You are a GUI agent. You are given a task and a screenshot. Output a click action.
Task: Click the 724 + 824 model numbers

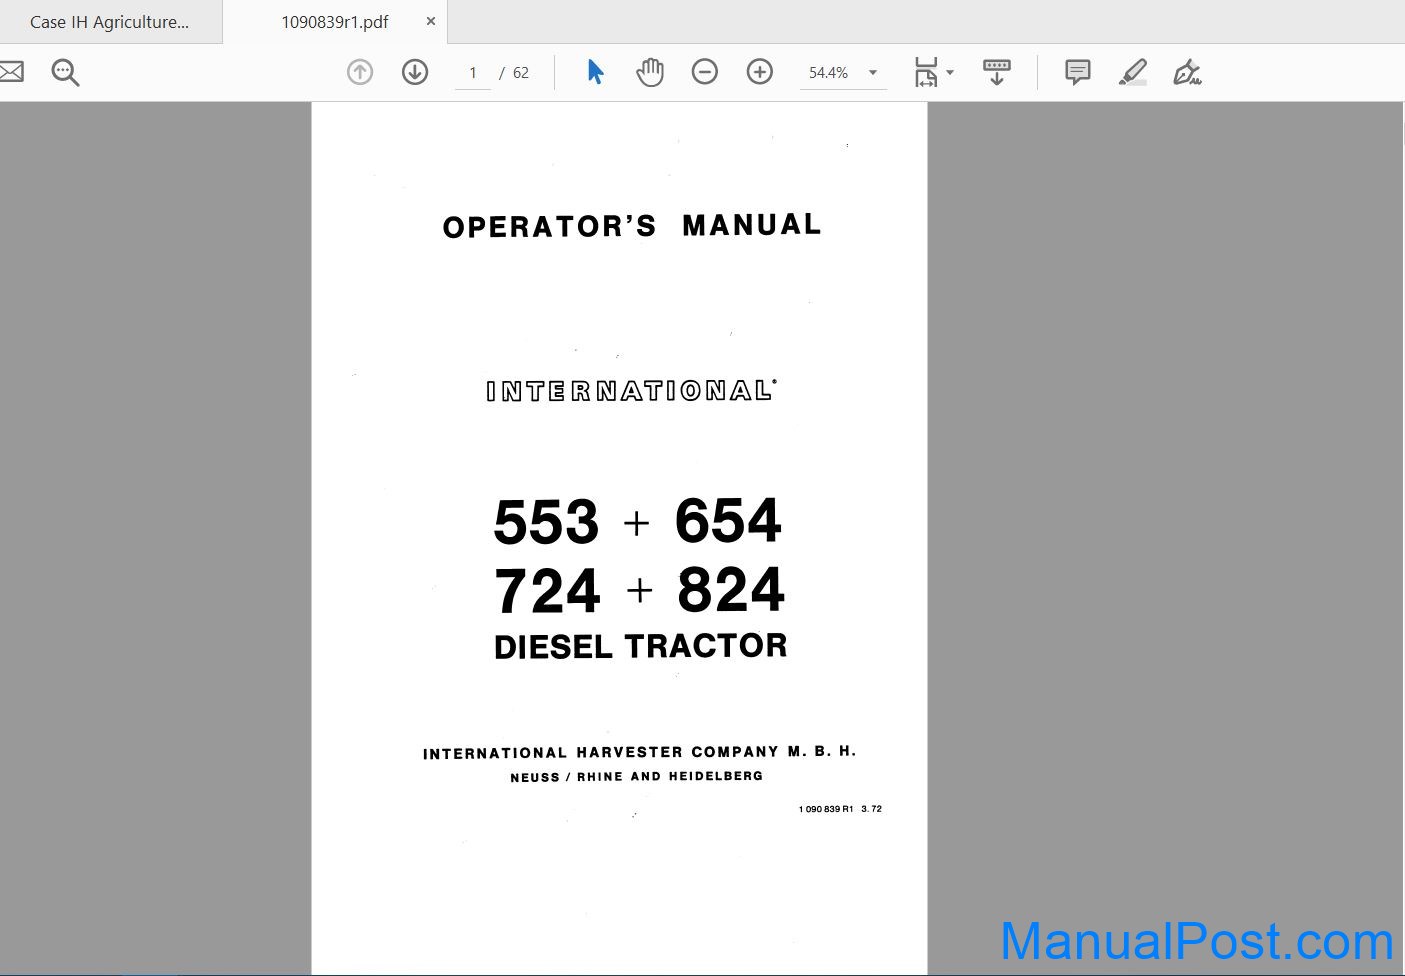click(x=640, y=590)
